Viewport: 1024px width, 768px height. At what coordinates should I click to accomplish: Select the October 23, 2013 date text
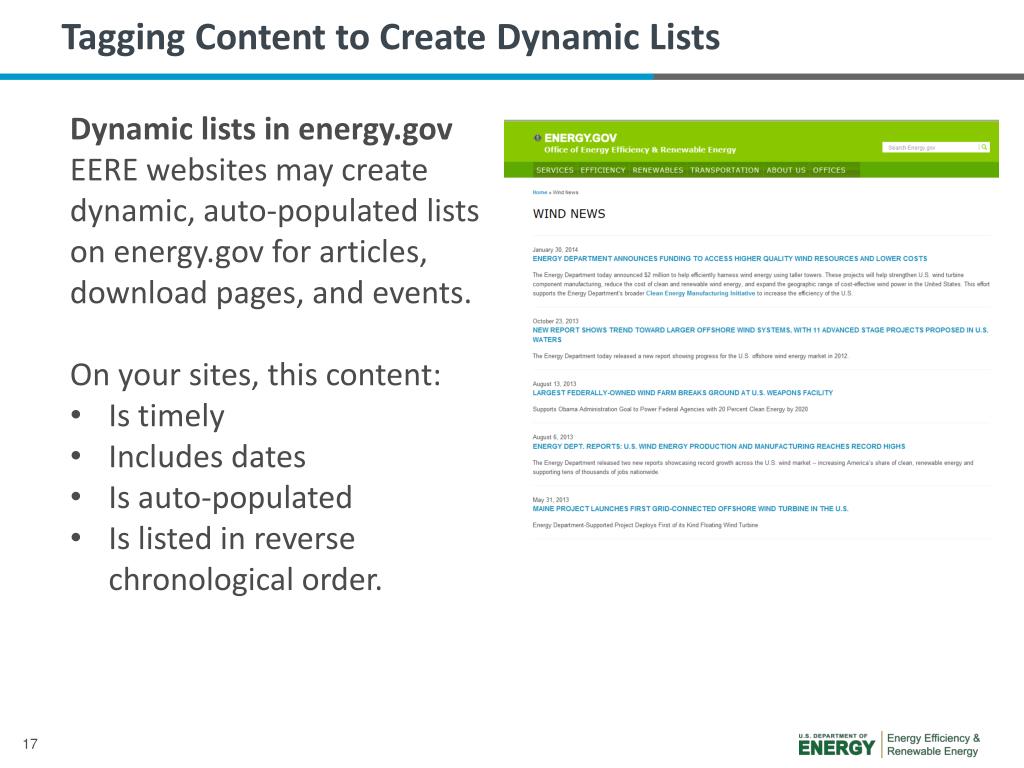coord(555,321)
